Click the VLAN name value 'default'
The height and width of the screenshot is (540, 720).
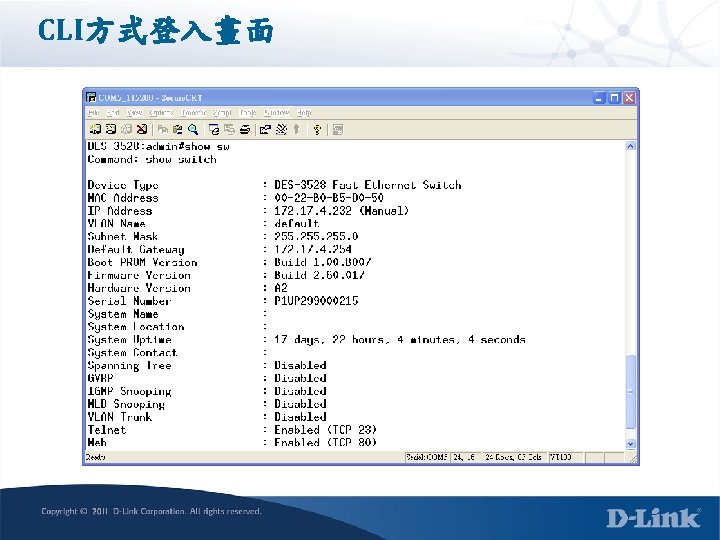297,224
